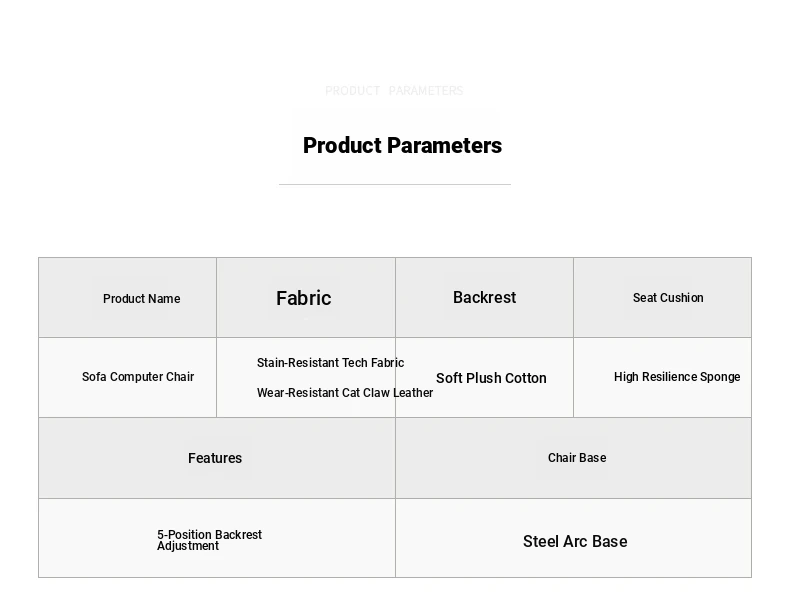Image resolution: width=790 pixels, height=592 pixels.
Task: Click Wear-Resistant Cat Claw Leather text
Action: pyautogui.click(x=345, y=392)
